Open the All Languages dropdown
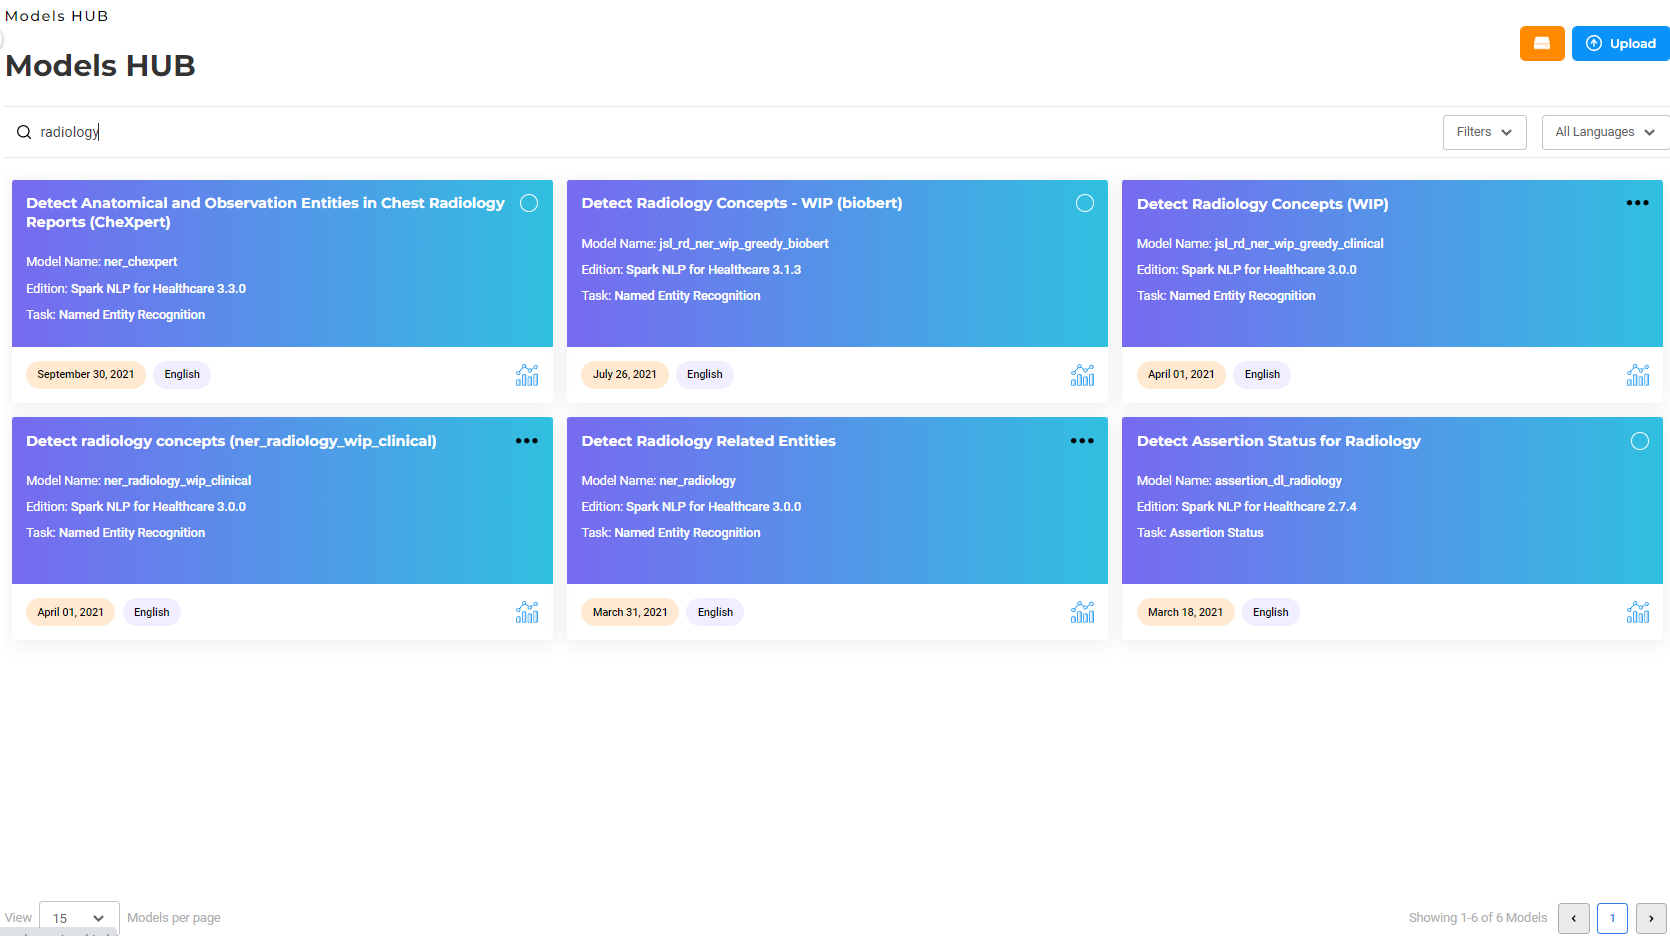1670x936 pixels. pos(1605,132)
